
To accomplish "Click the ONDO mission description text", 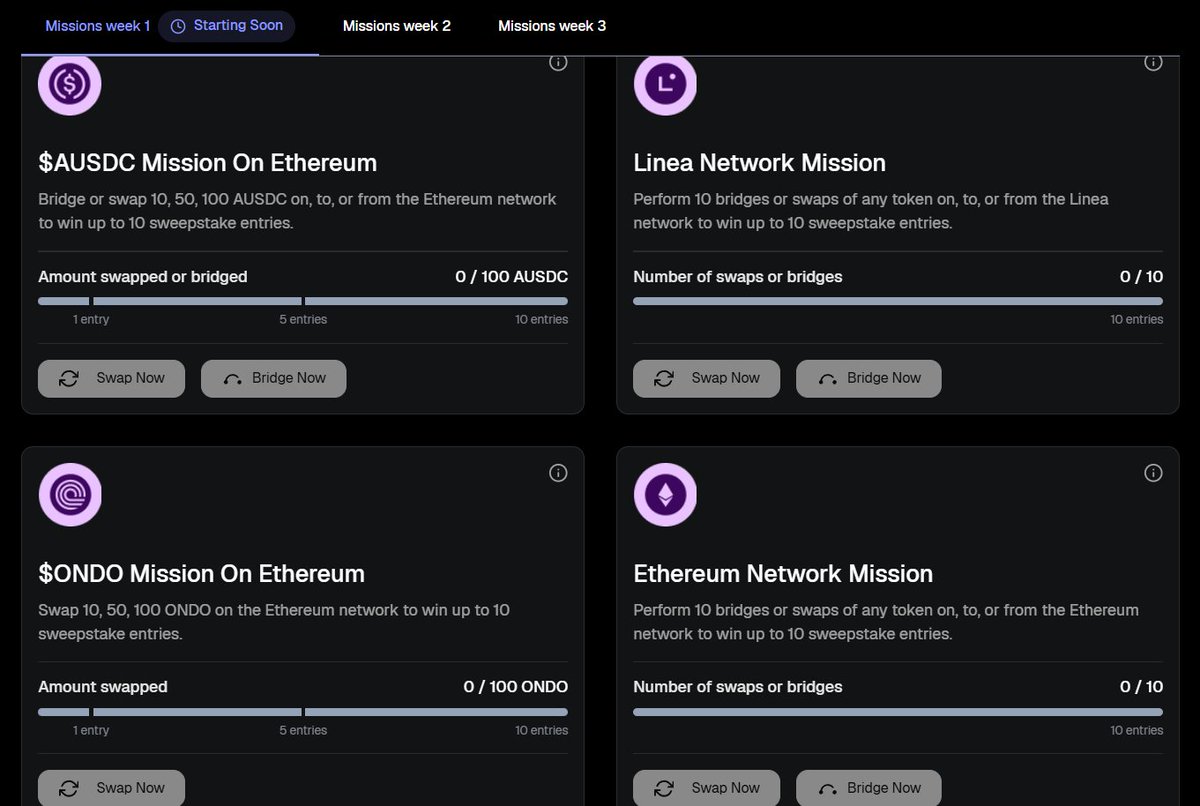I will (x=274, y=622).
